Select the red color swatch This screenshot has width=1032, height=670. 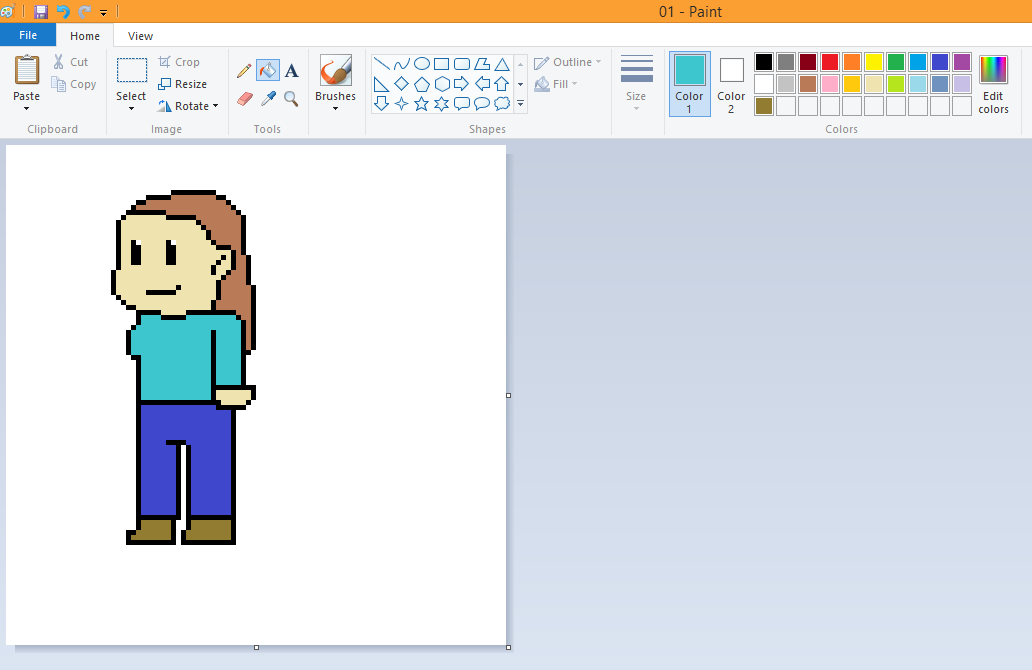coord(829,61)
